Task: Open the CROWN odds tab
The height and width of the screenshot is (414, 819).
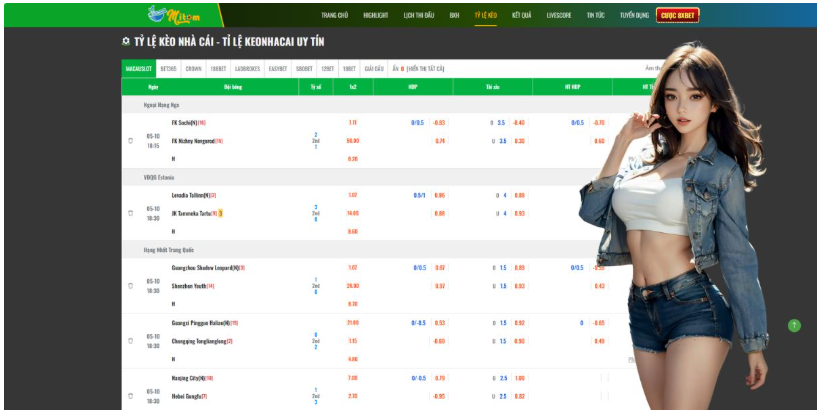Action: click(x=193, y=68)
